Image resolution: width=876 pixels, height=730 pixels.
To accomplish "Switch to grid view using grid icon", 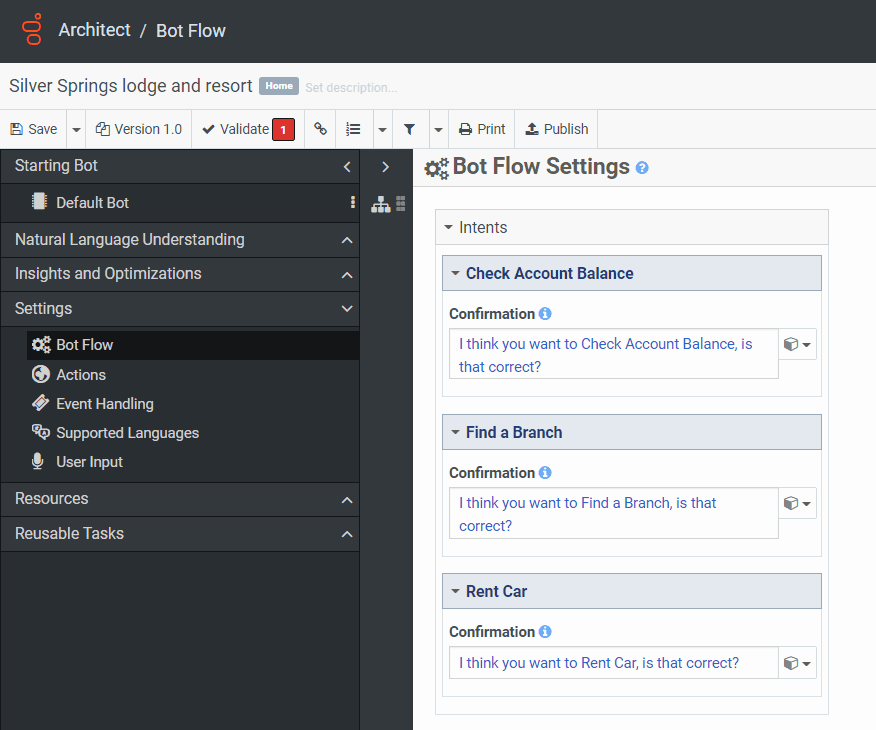I will click(401, 204).
